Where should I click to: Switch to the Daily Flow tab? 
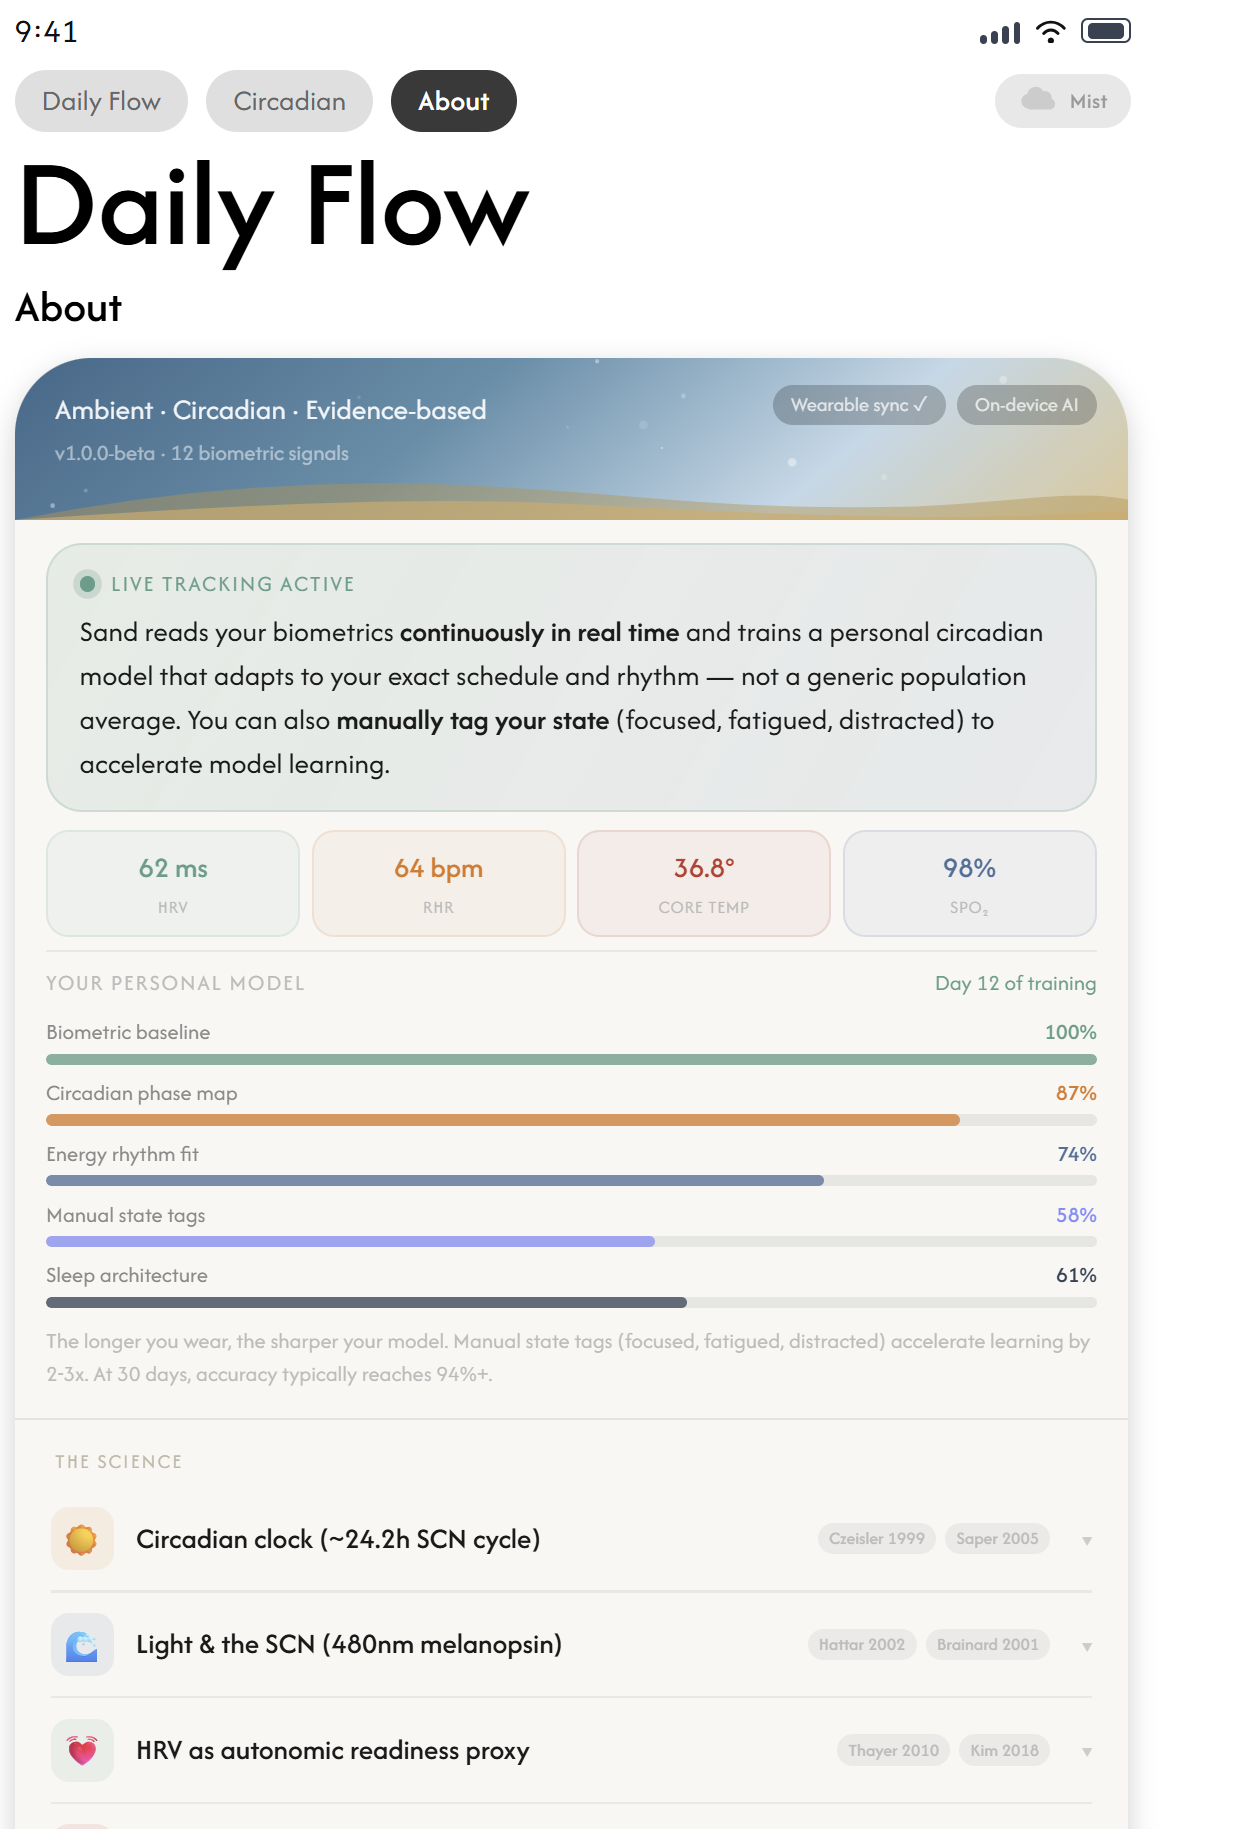point(101,101)
